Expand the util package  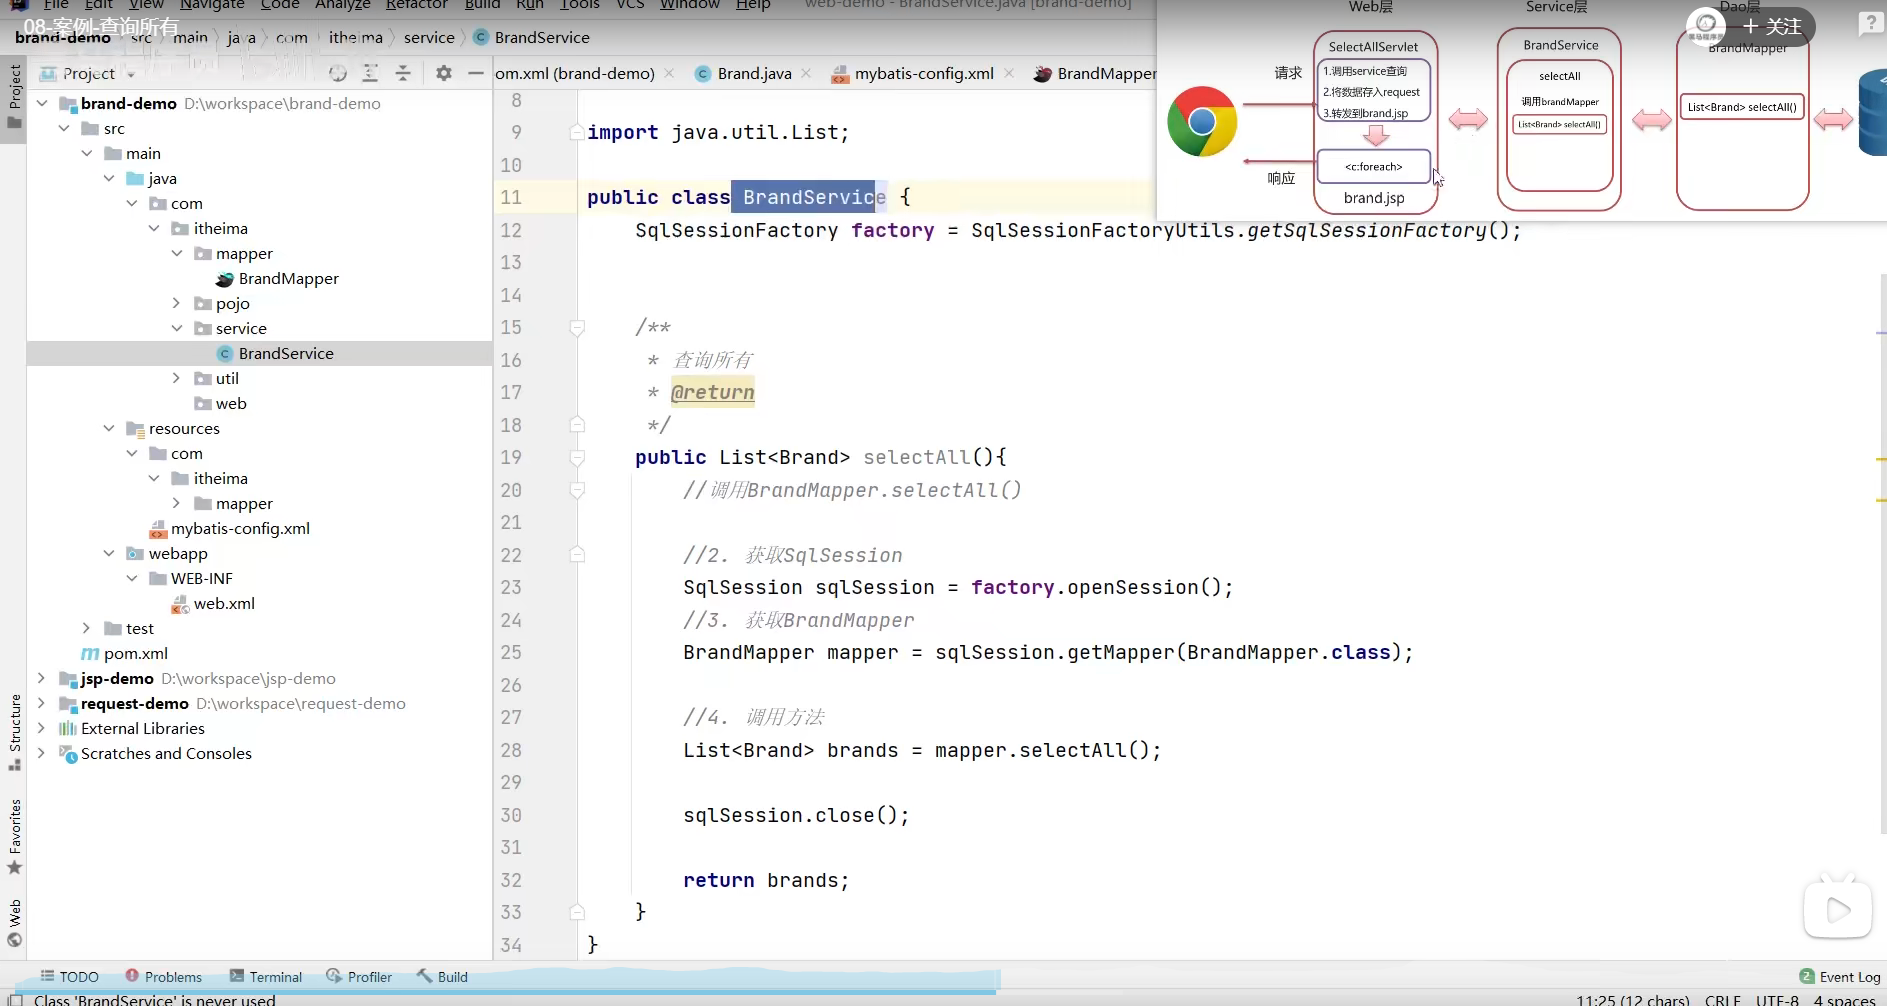tap(176, 378)
